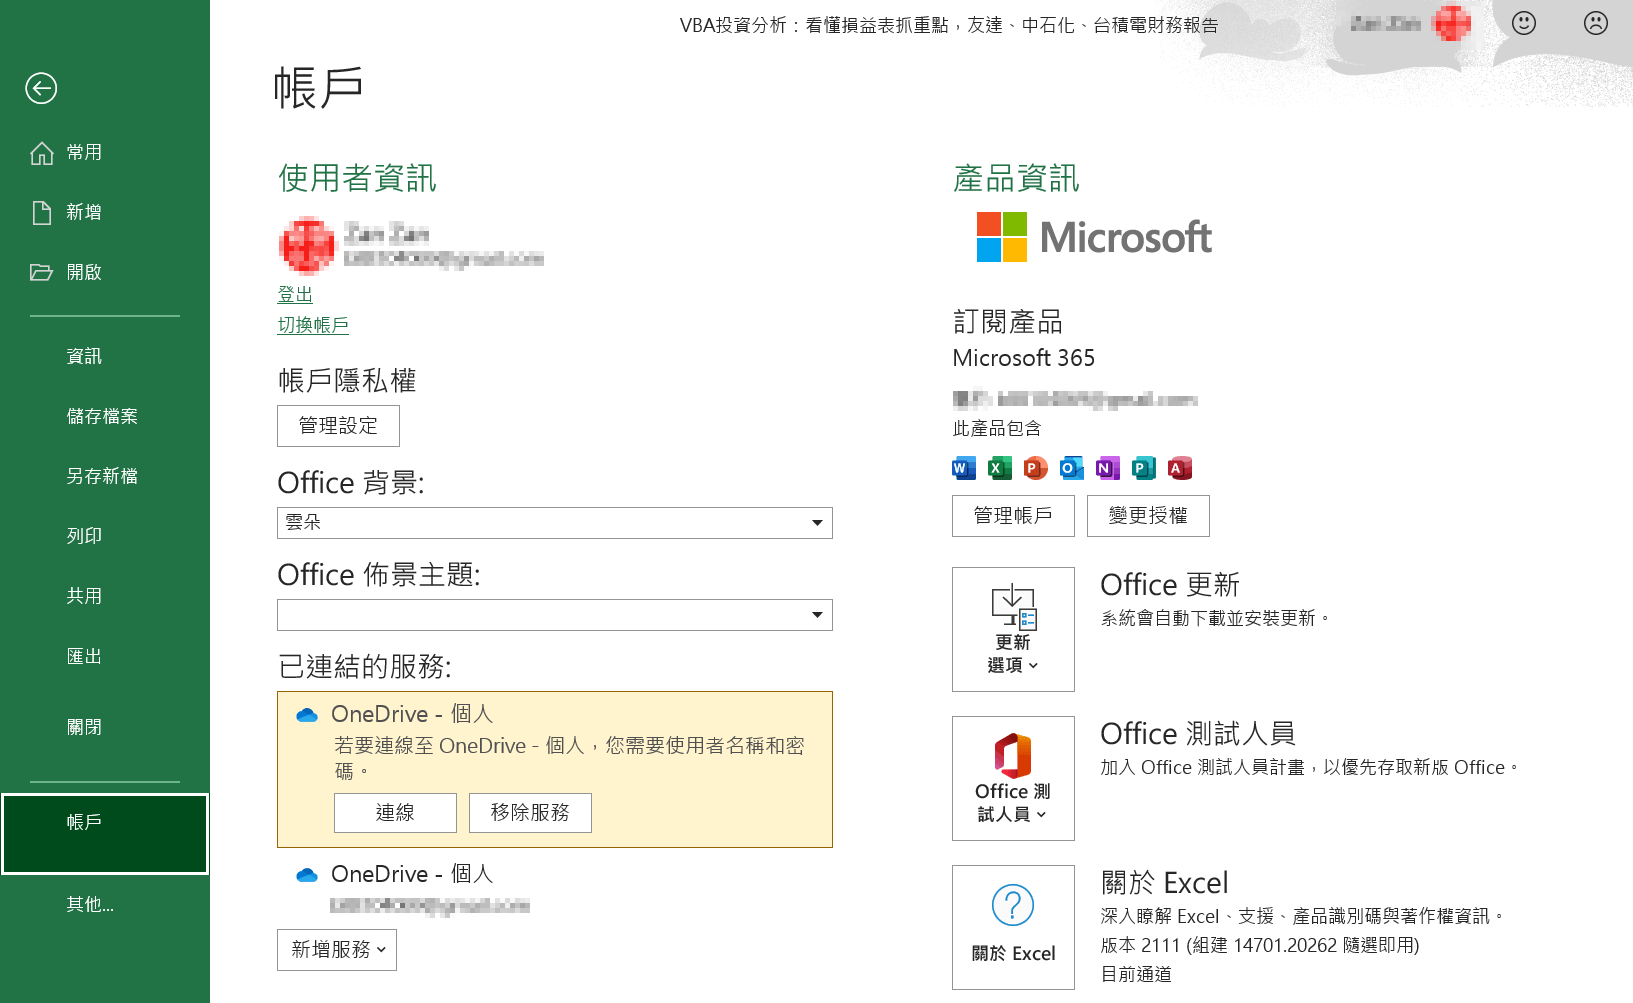Select 列印 in the sidebar
Image resolution: width=1633 pixels, height=1003 pixels.
(x=84, y=537)
